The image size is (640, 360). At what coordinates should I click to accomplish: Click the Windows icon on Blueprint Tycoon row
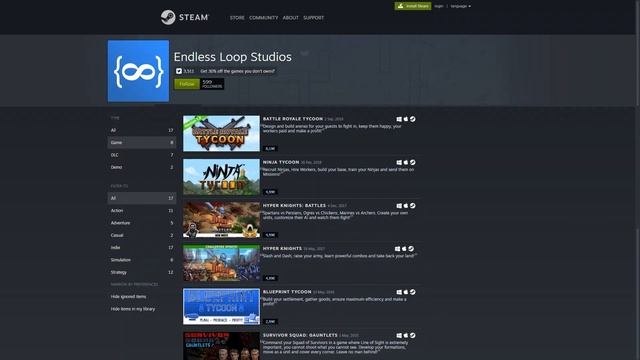(399, 292)
